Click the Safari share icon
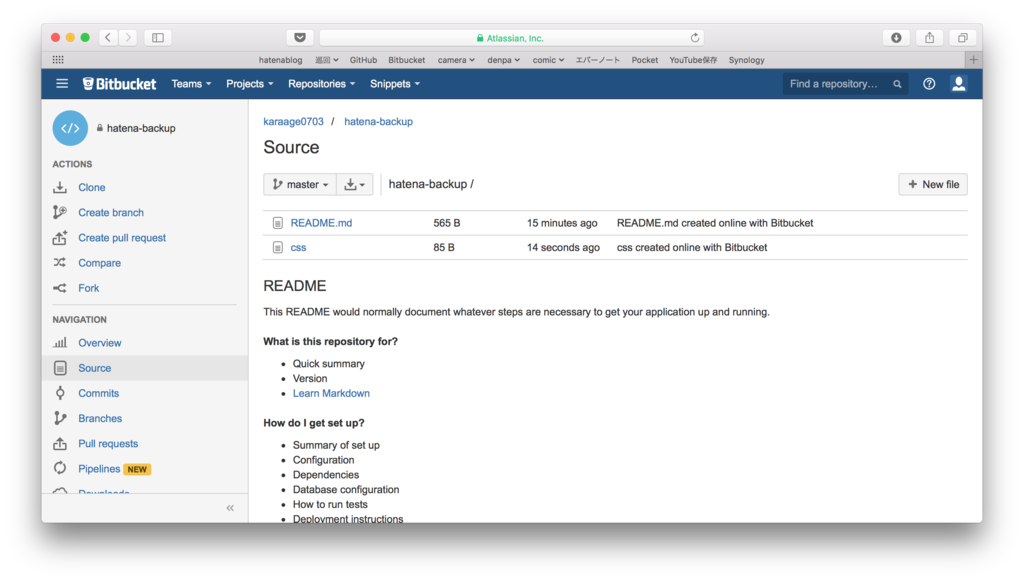This screenshot has height=582, width=1024. click(929, 38)
